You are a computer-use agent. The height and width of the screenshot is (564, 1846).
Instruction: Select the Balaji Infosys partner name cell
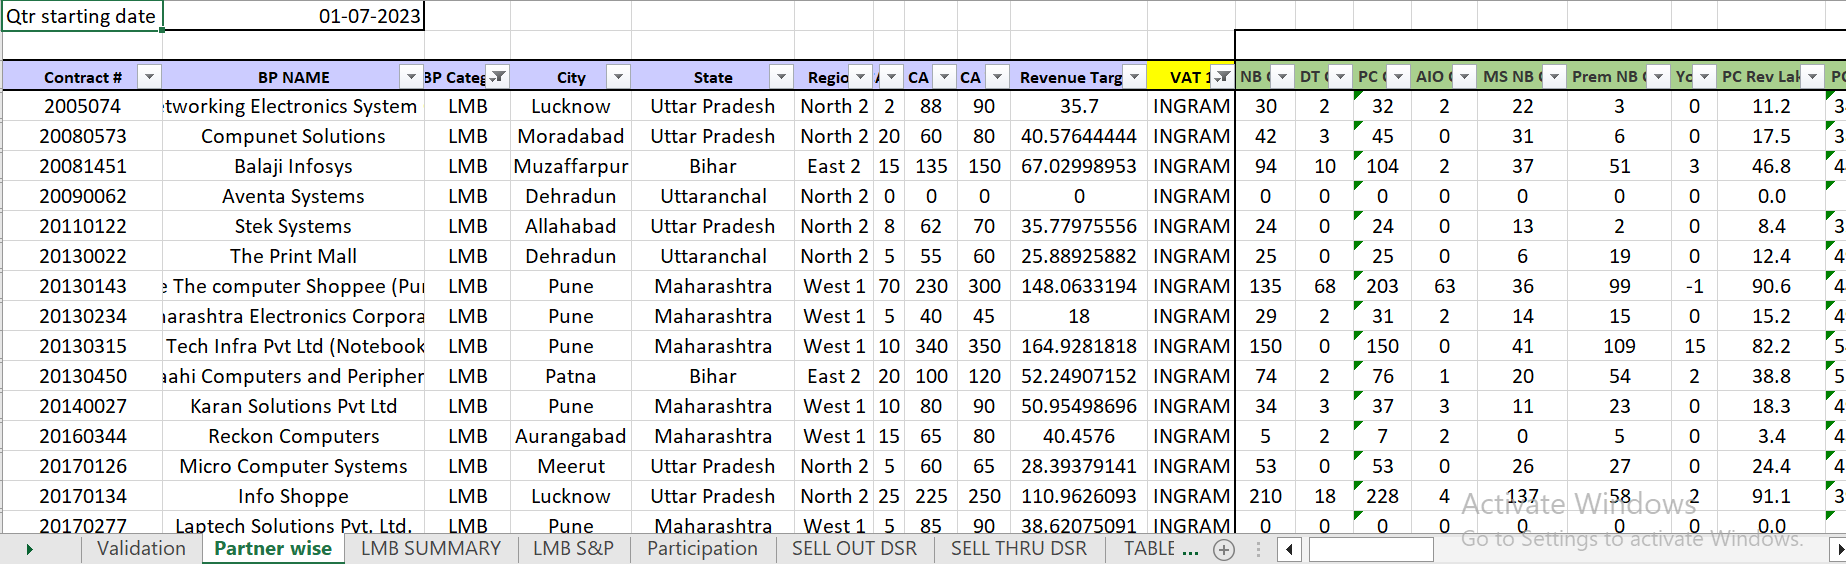293,166
